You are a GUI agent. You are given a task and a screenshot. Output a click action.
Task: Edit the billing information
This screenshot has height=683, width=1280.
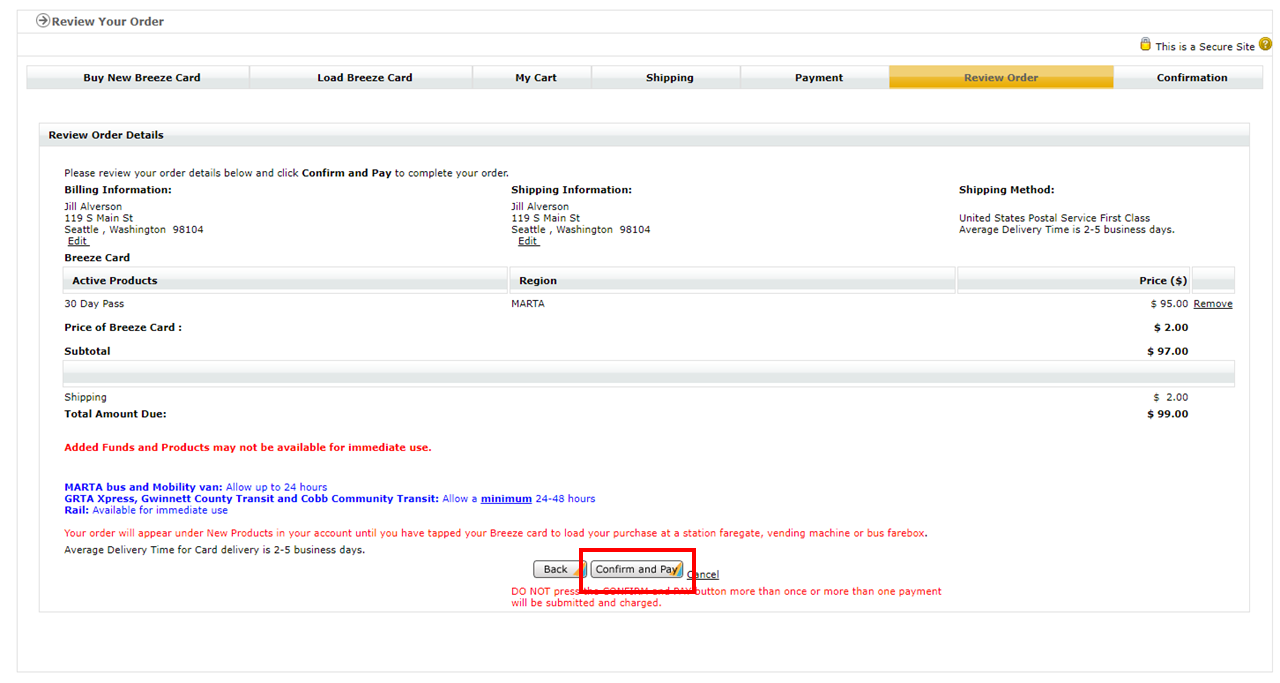78,241
